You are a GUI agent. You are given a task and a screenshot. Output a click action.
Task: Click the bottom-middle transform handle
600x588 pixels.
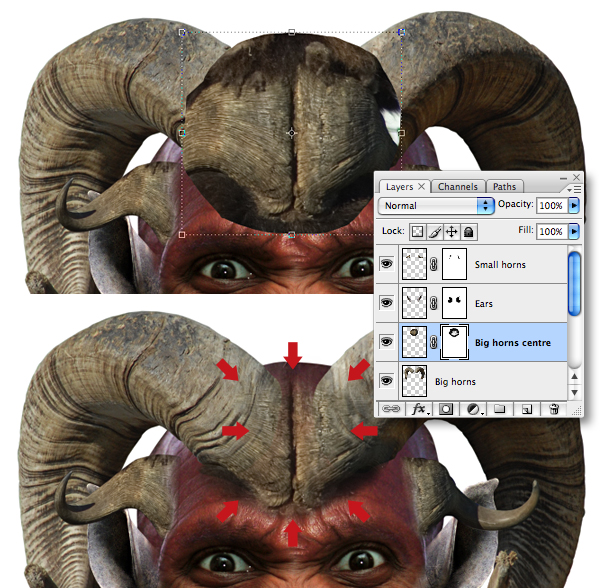tap(292, 234)
